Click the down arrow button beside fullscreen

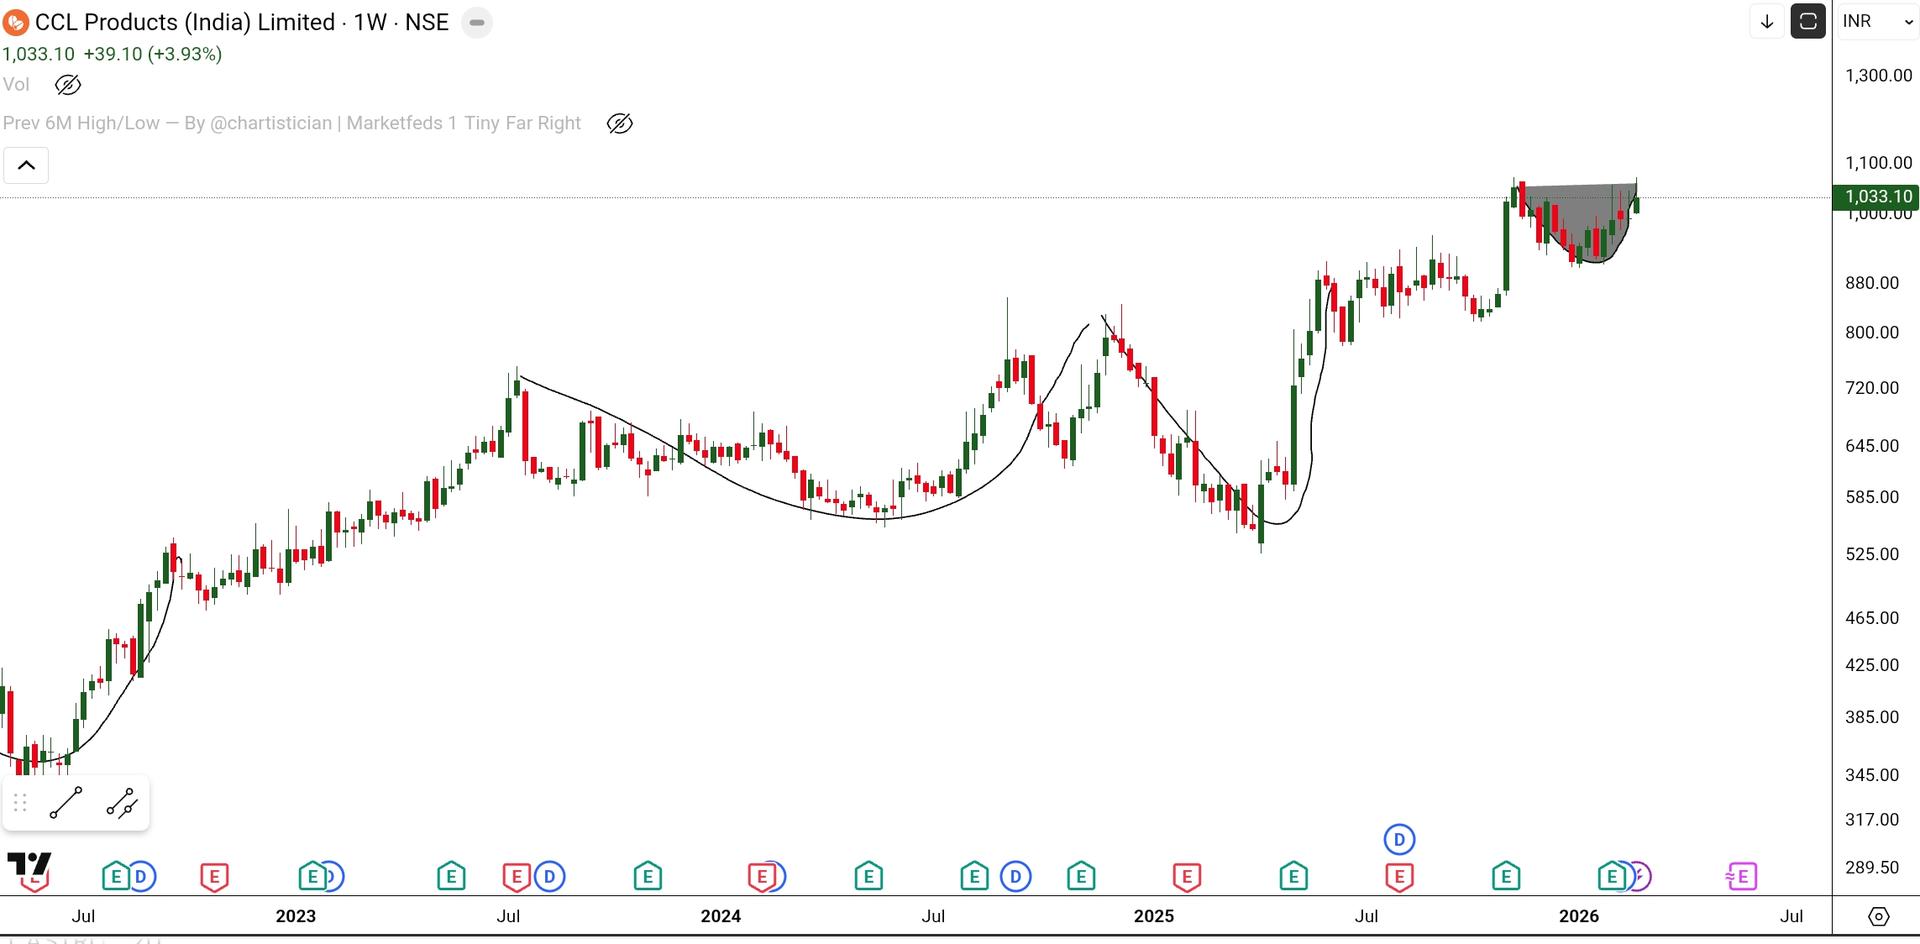1767,21
